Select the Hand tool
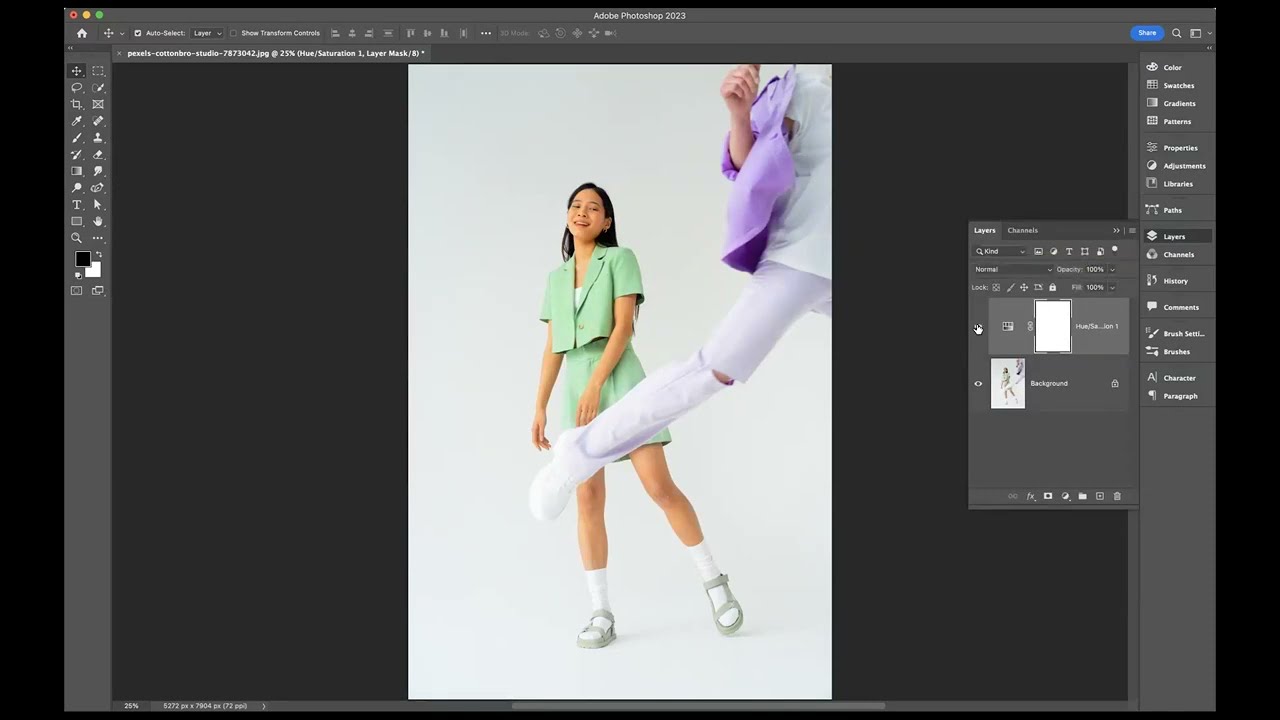The image size is (1280, 720). tap(98, 221)
